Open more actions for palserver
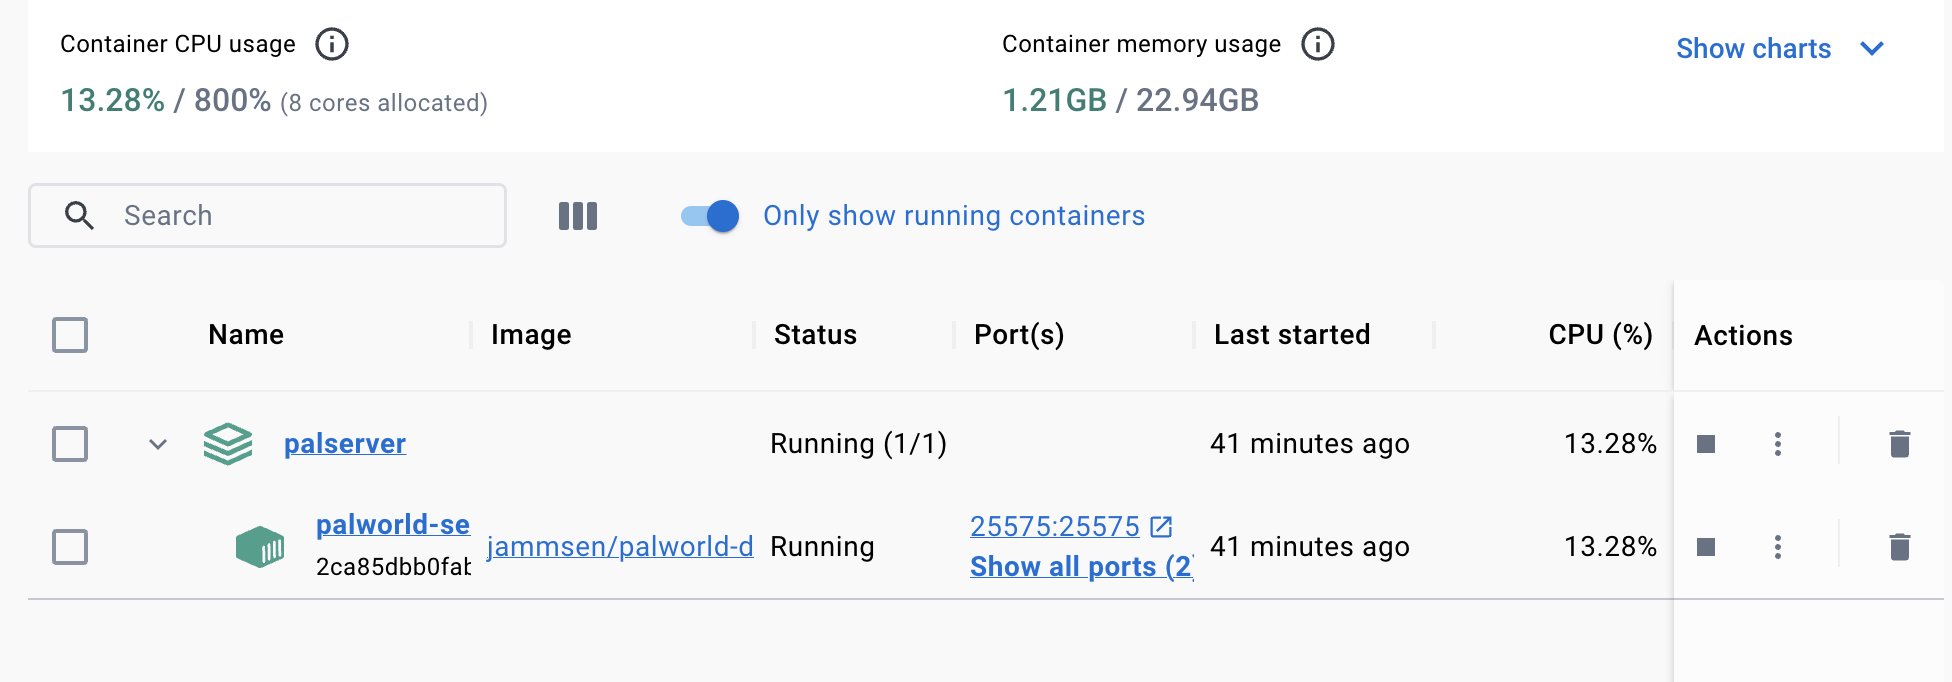The image size is (1952, 682). [x=1778, y=444]
